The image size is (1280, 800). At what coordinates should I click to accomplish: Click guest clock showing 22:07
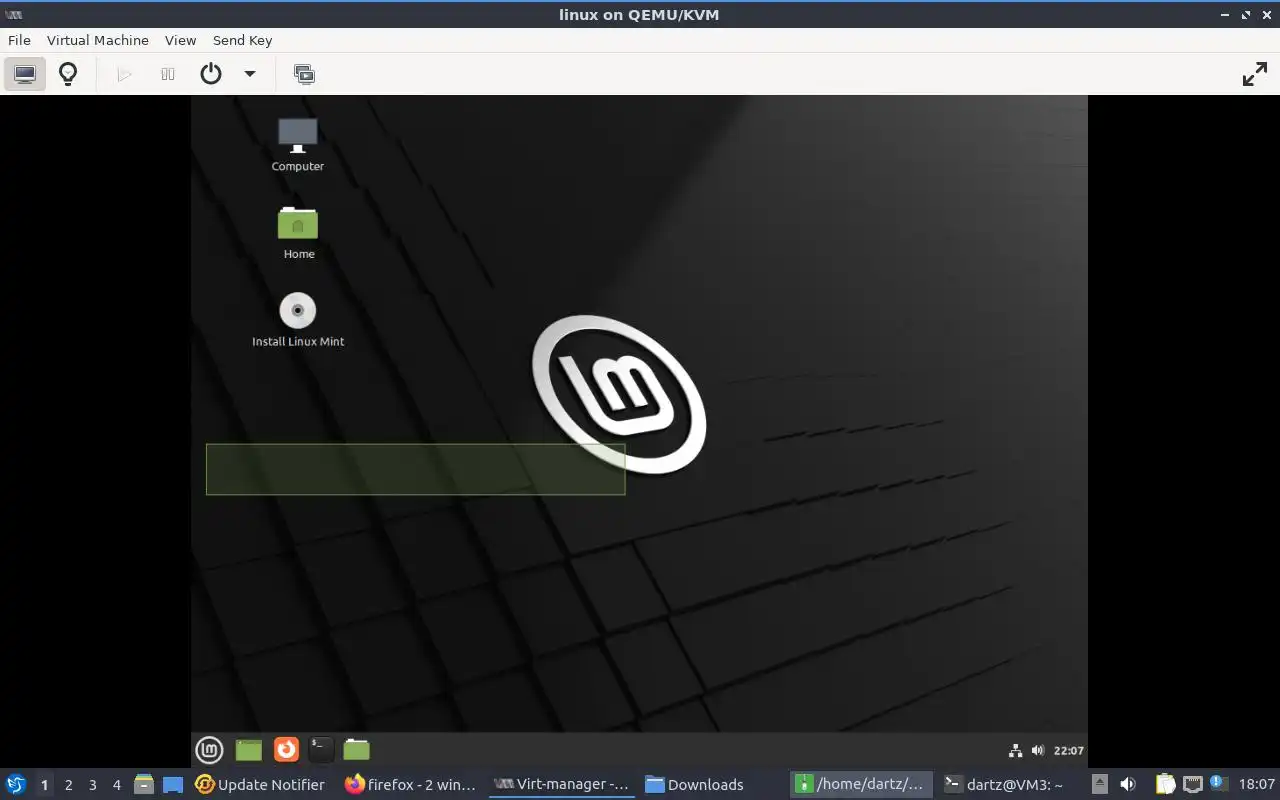[1068, 750]
